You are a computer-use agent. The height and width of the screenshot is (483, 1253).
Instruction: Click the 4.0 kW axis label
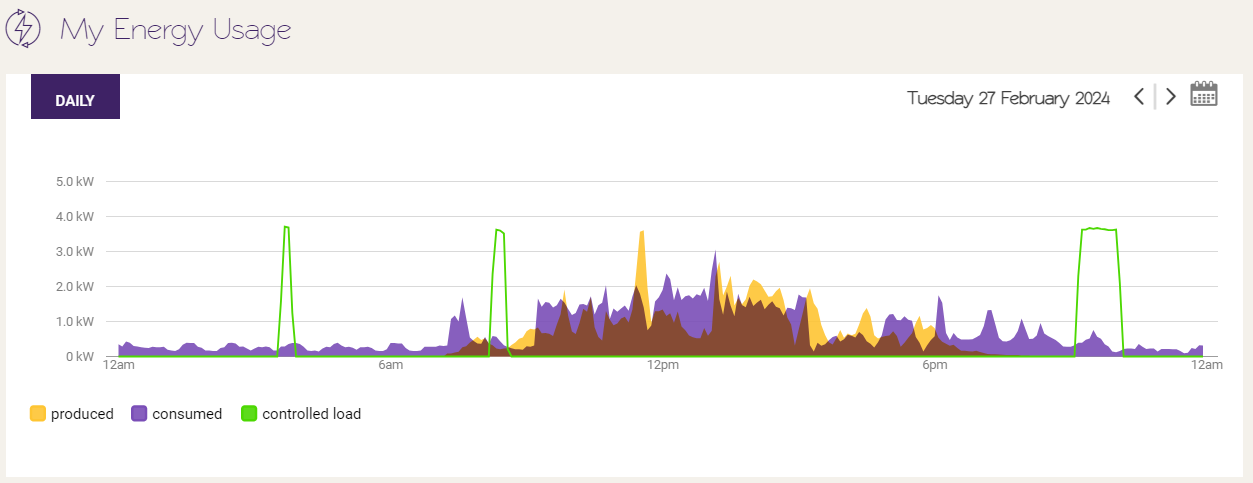[74, 217]
